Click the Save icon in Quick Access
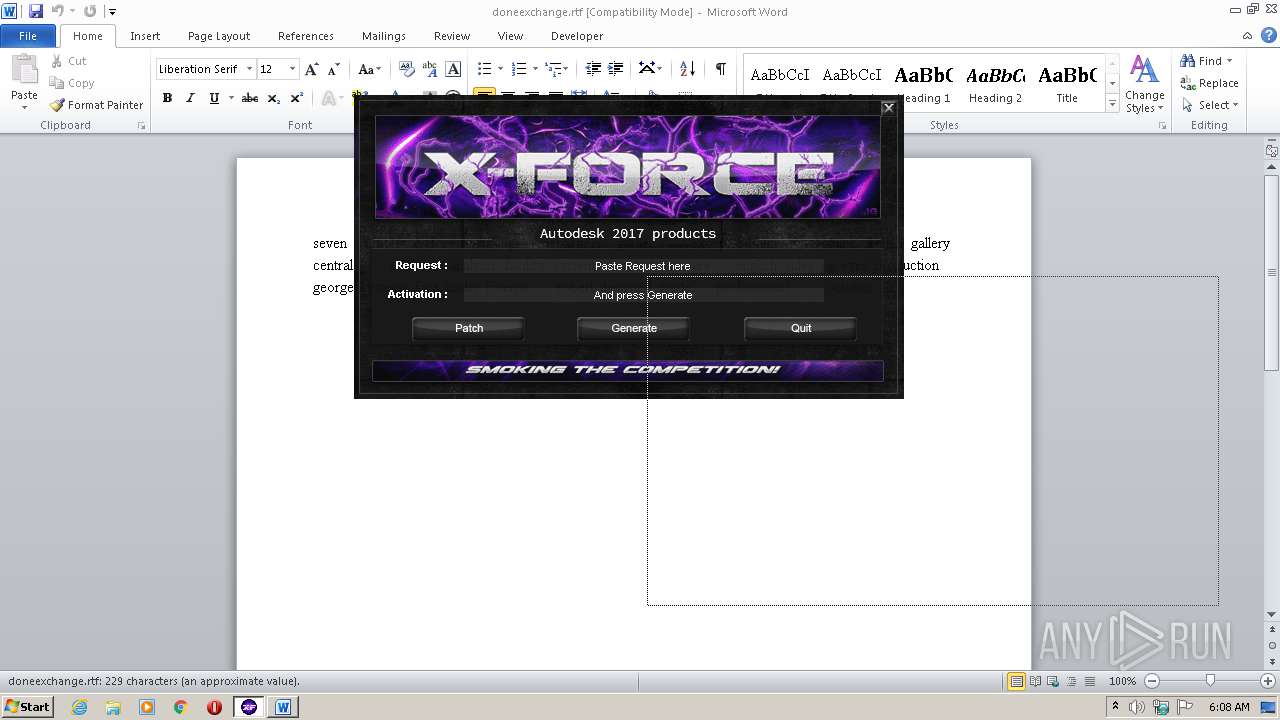1280x720 pixels. pyautogui.click(x=36, y=11)
